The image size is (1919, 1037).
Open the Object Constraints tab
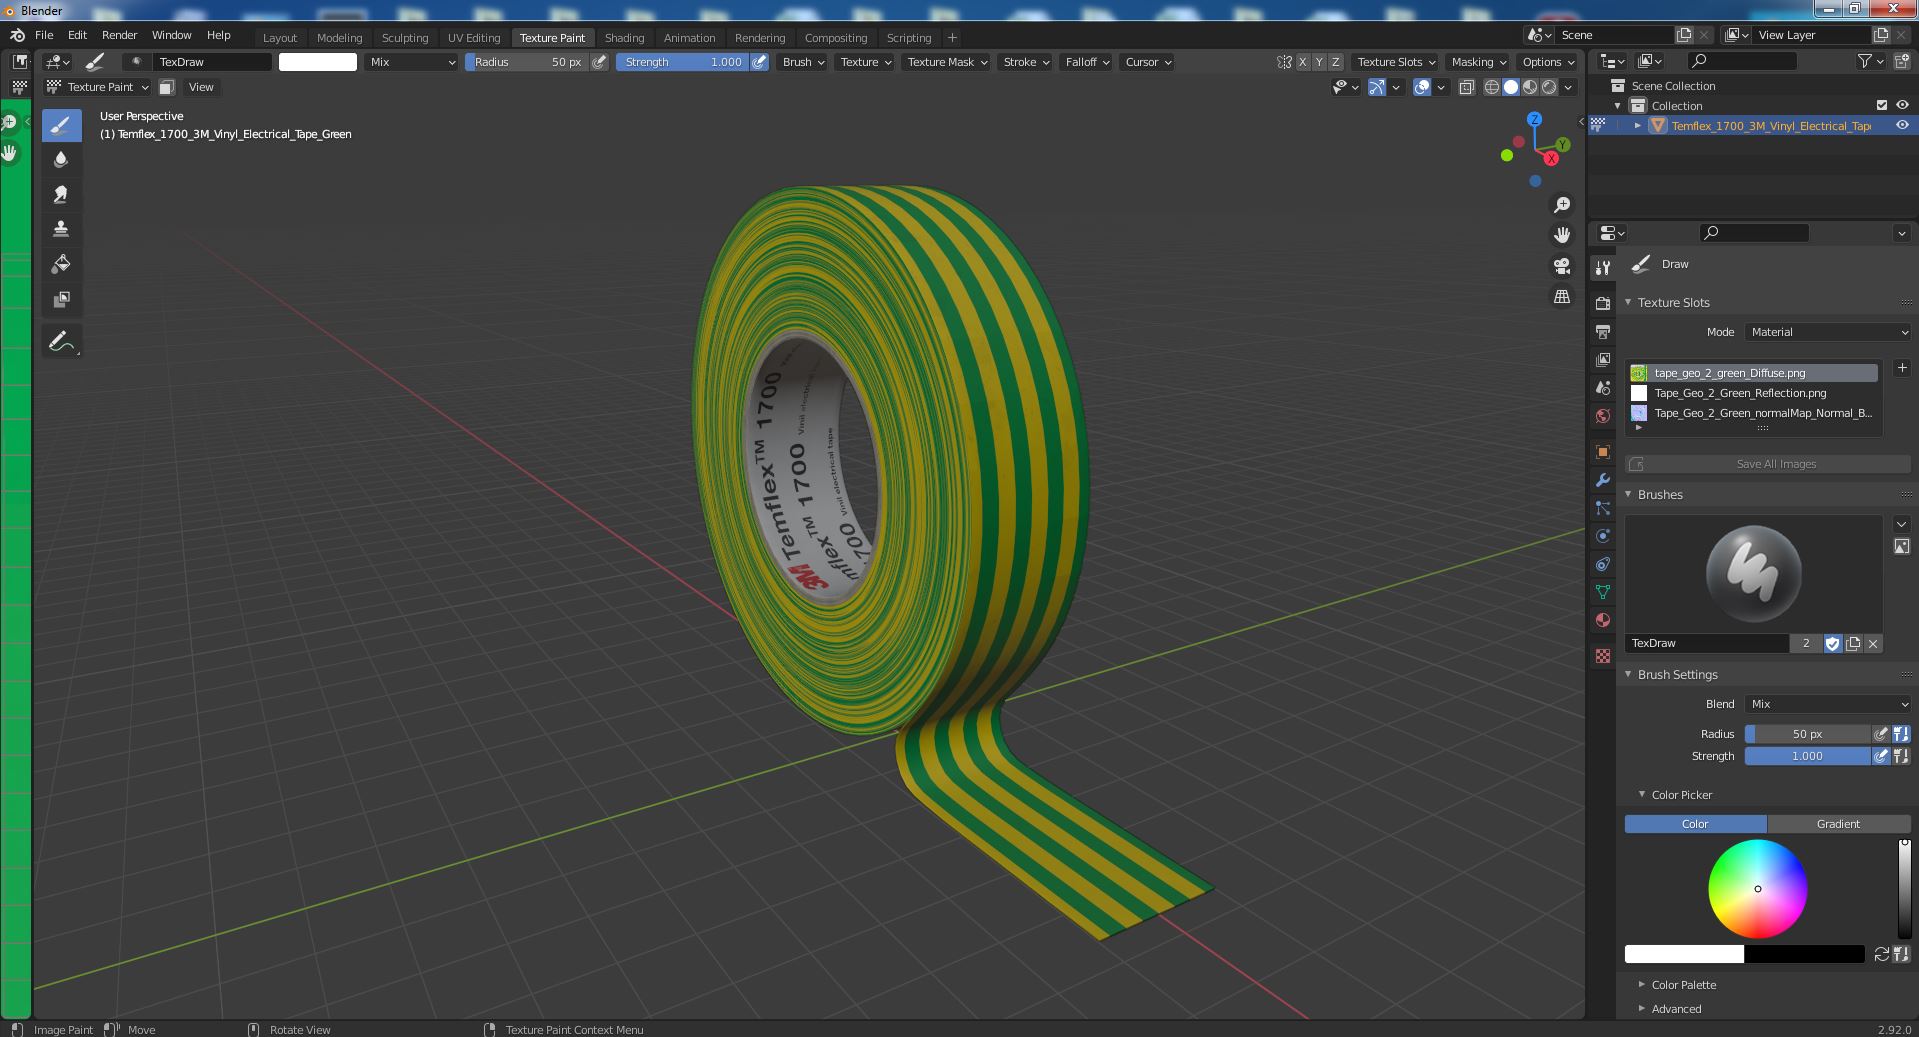tap(1603, 564)
